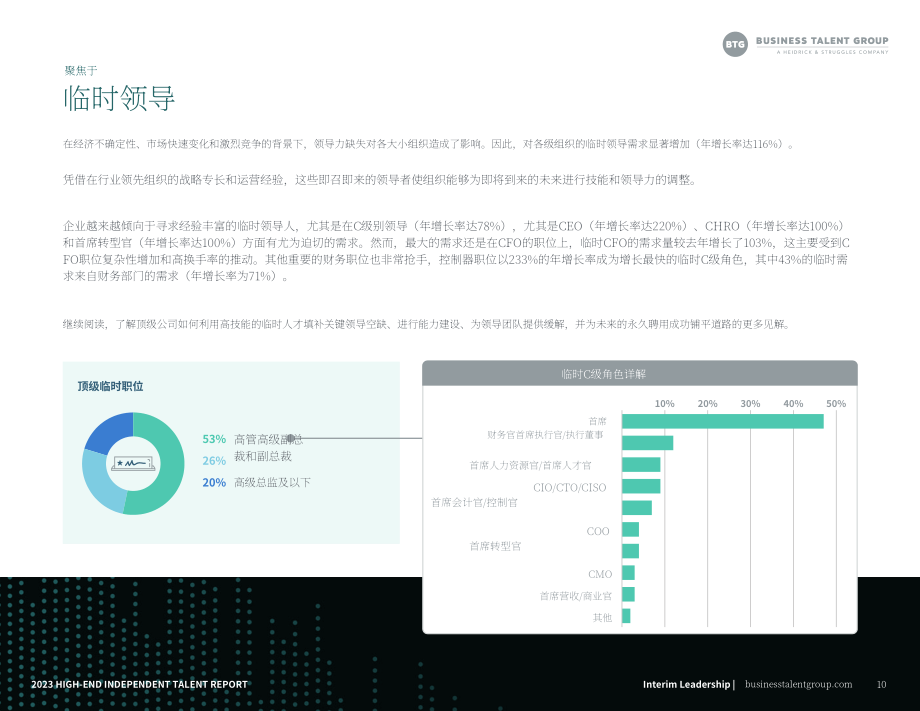
Task: Click the BTG circular logo badge
Action: tap(735, 45)
